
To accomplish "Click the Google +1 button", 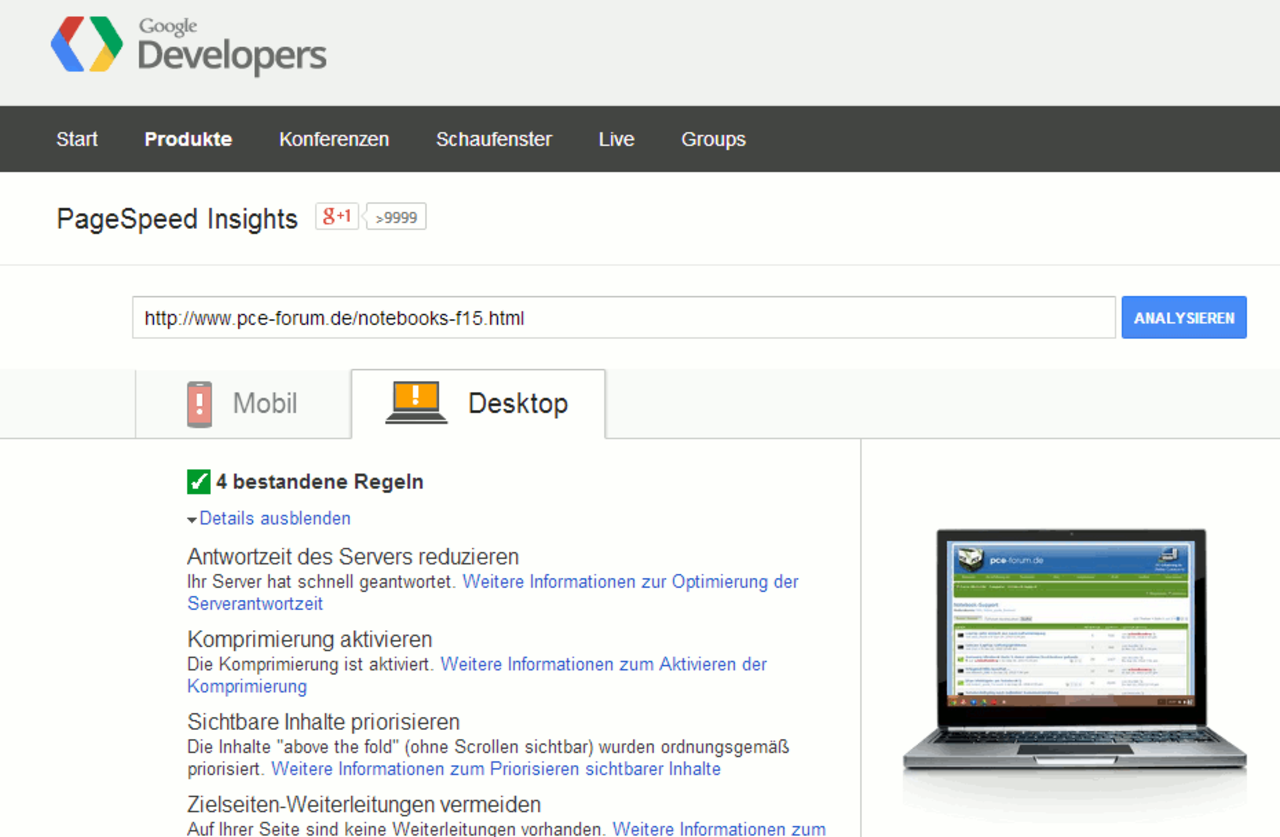I will [x=337, y=216].
